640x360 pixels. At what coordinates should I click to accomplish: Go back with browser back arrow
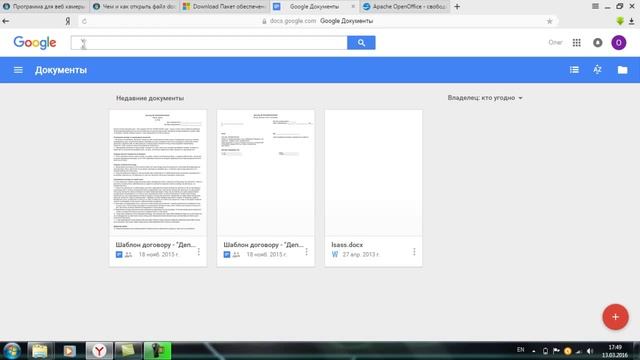click(6, 21)
